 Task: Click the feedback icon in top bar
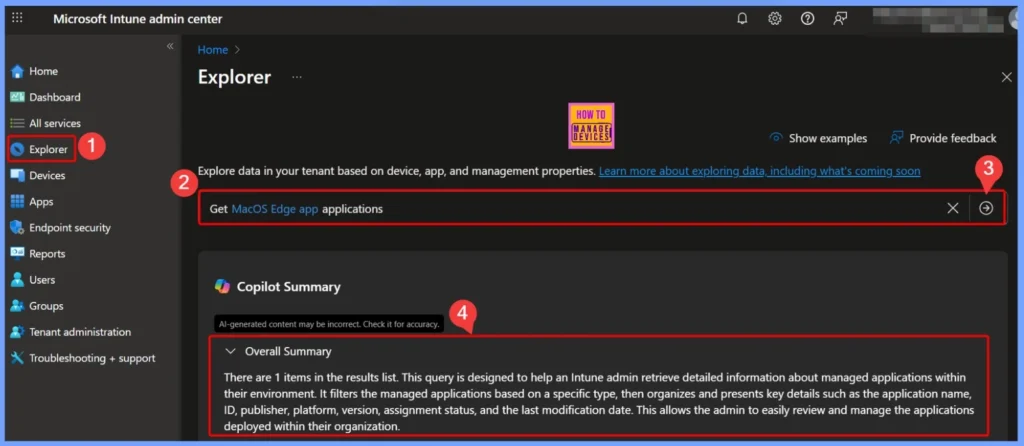840,19
